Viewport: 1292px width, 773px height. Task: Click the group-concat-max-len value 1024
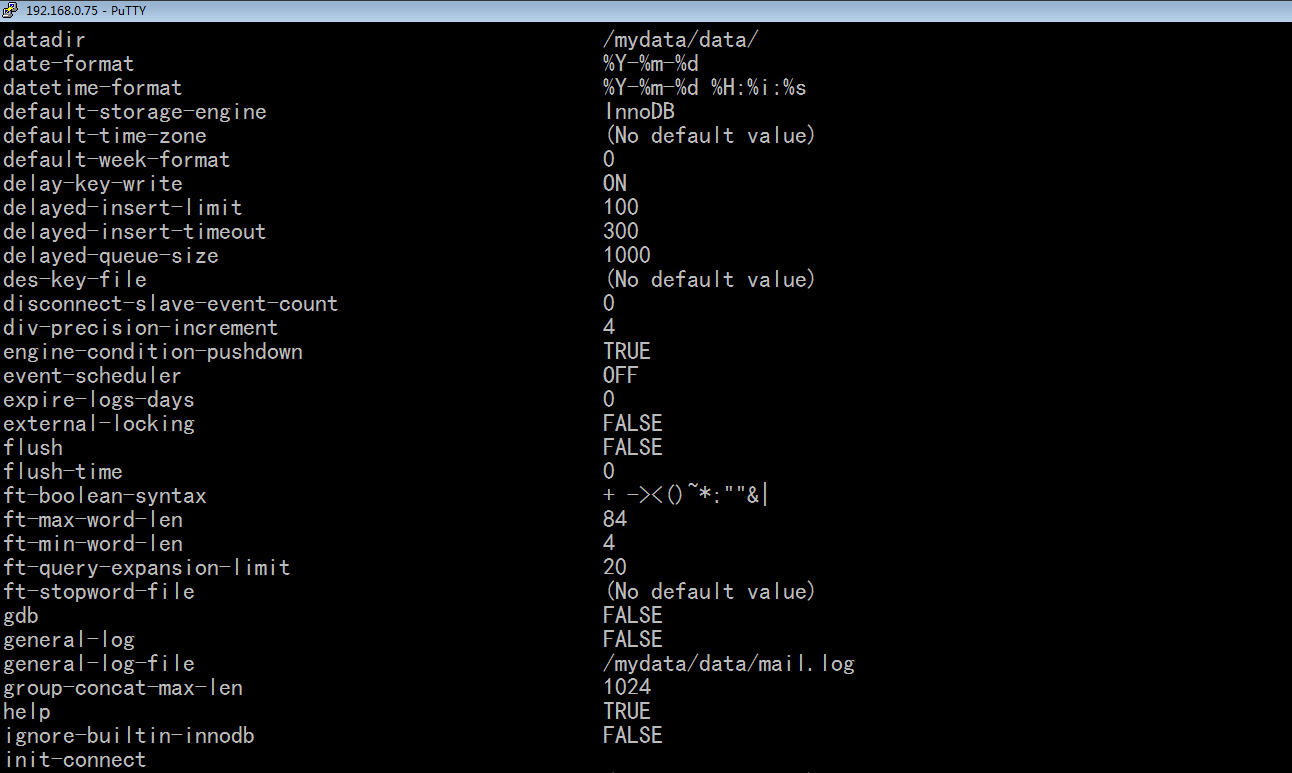(x=627, y=688)
